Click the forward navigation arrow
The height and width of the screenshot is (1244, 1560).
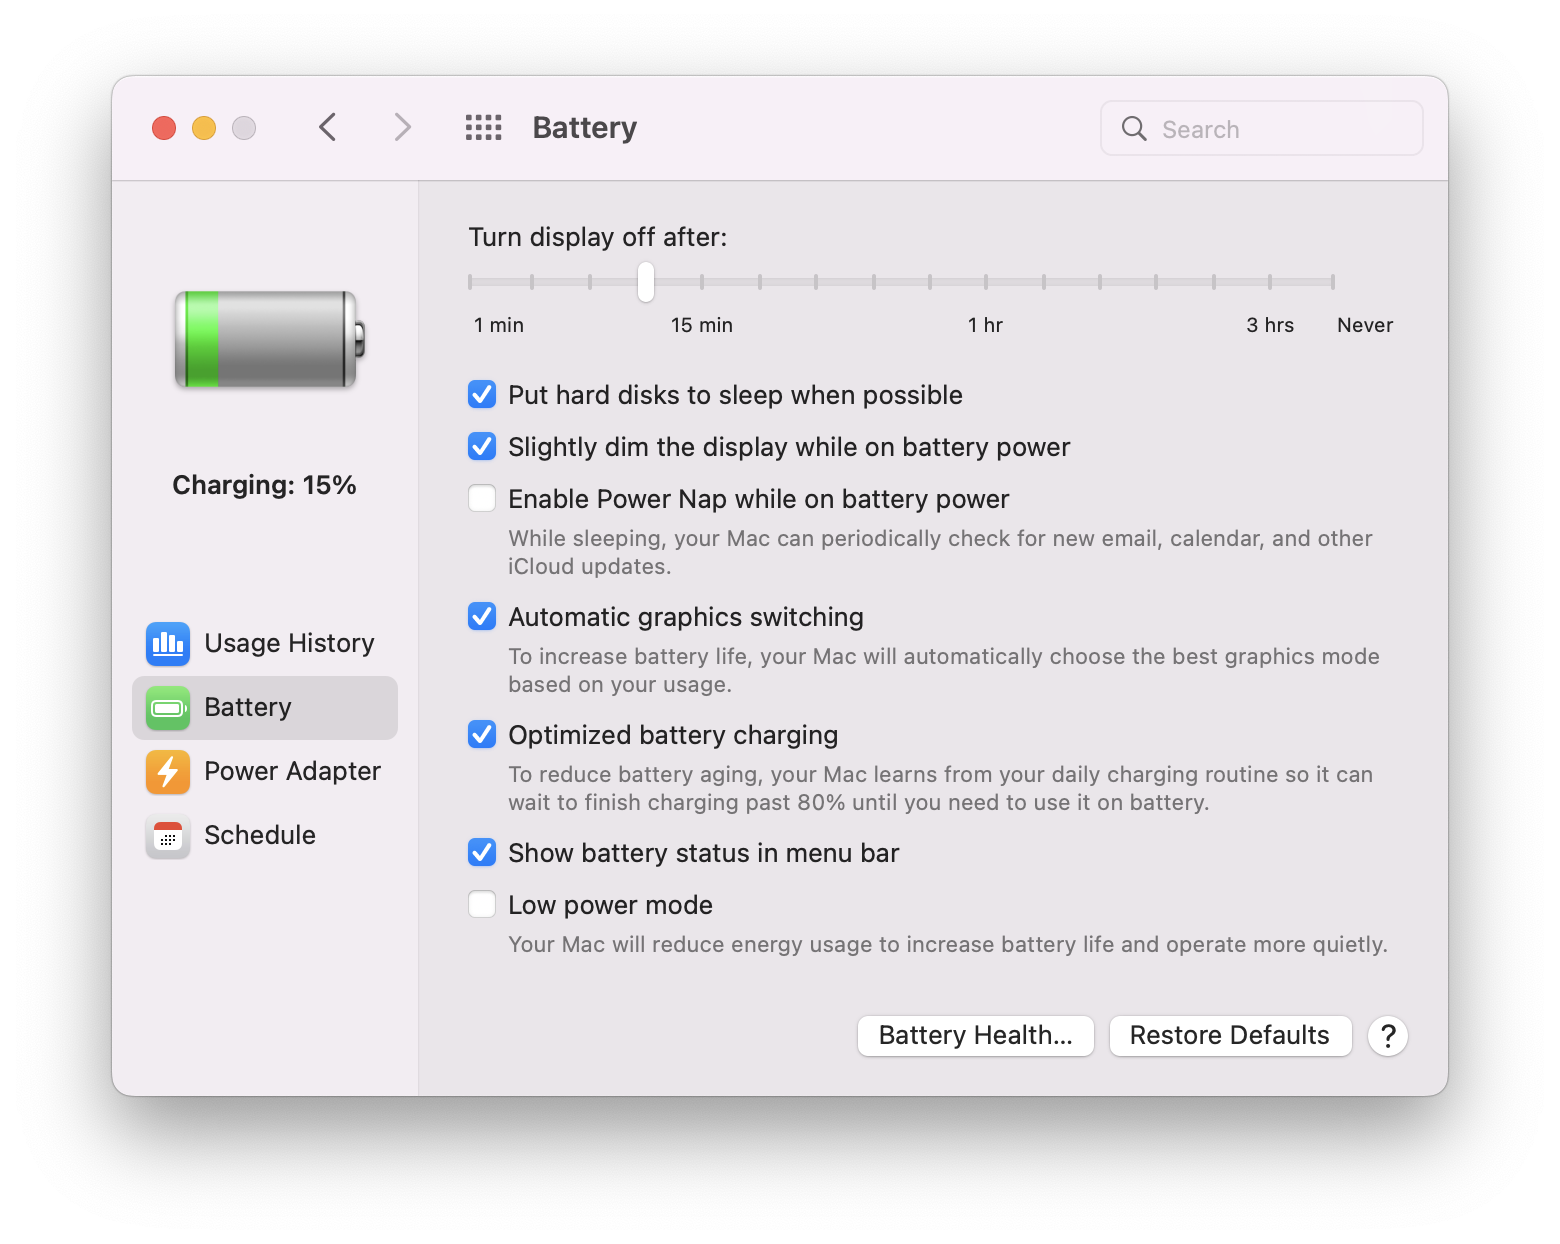coord(401,127)
